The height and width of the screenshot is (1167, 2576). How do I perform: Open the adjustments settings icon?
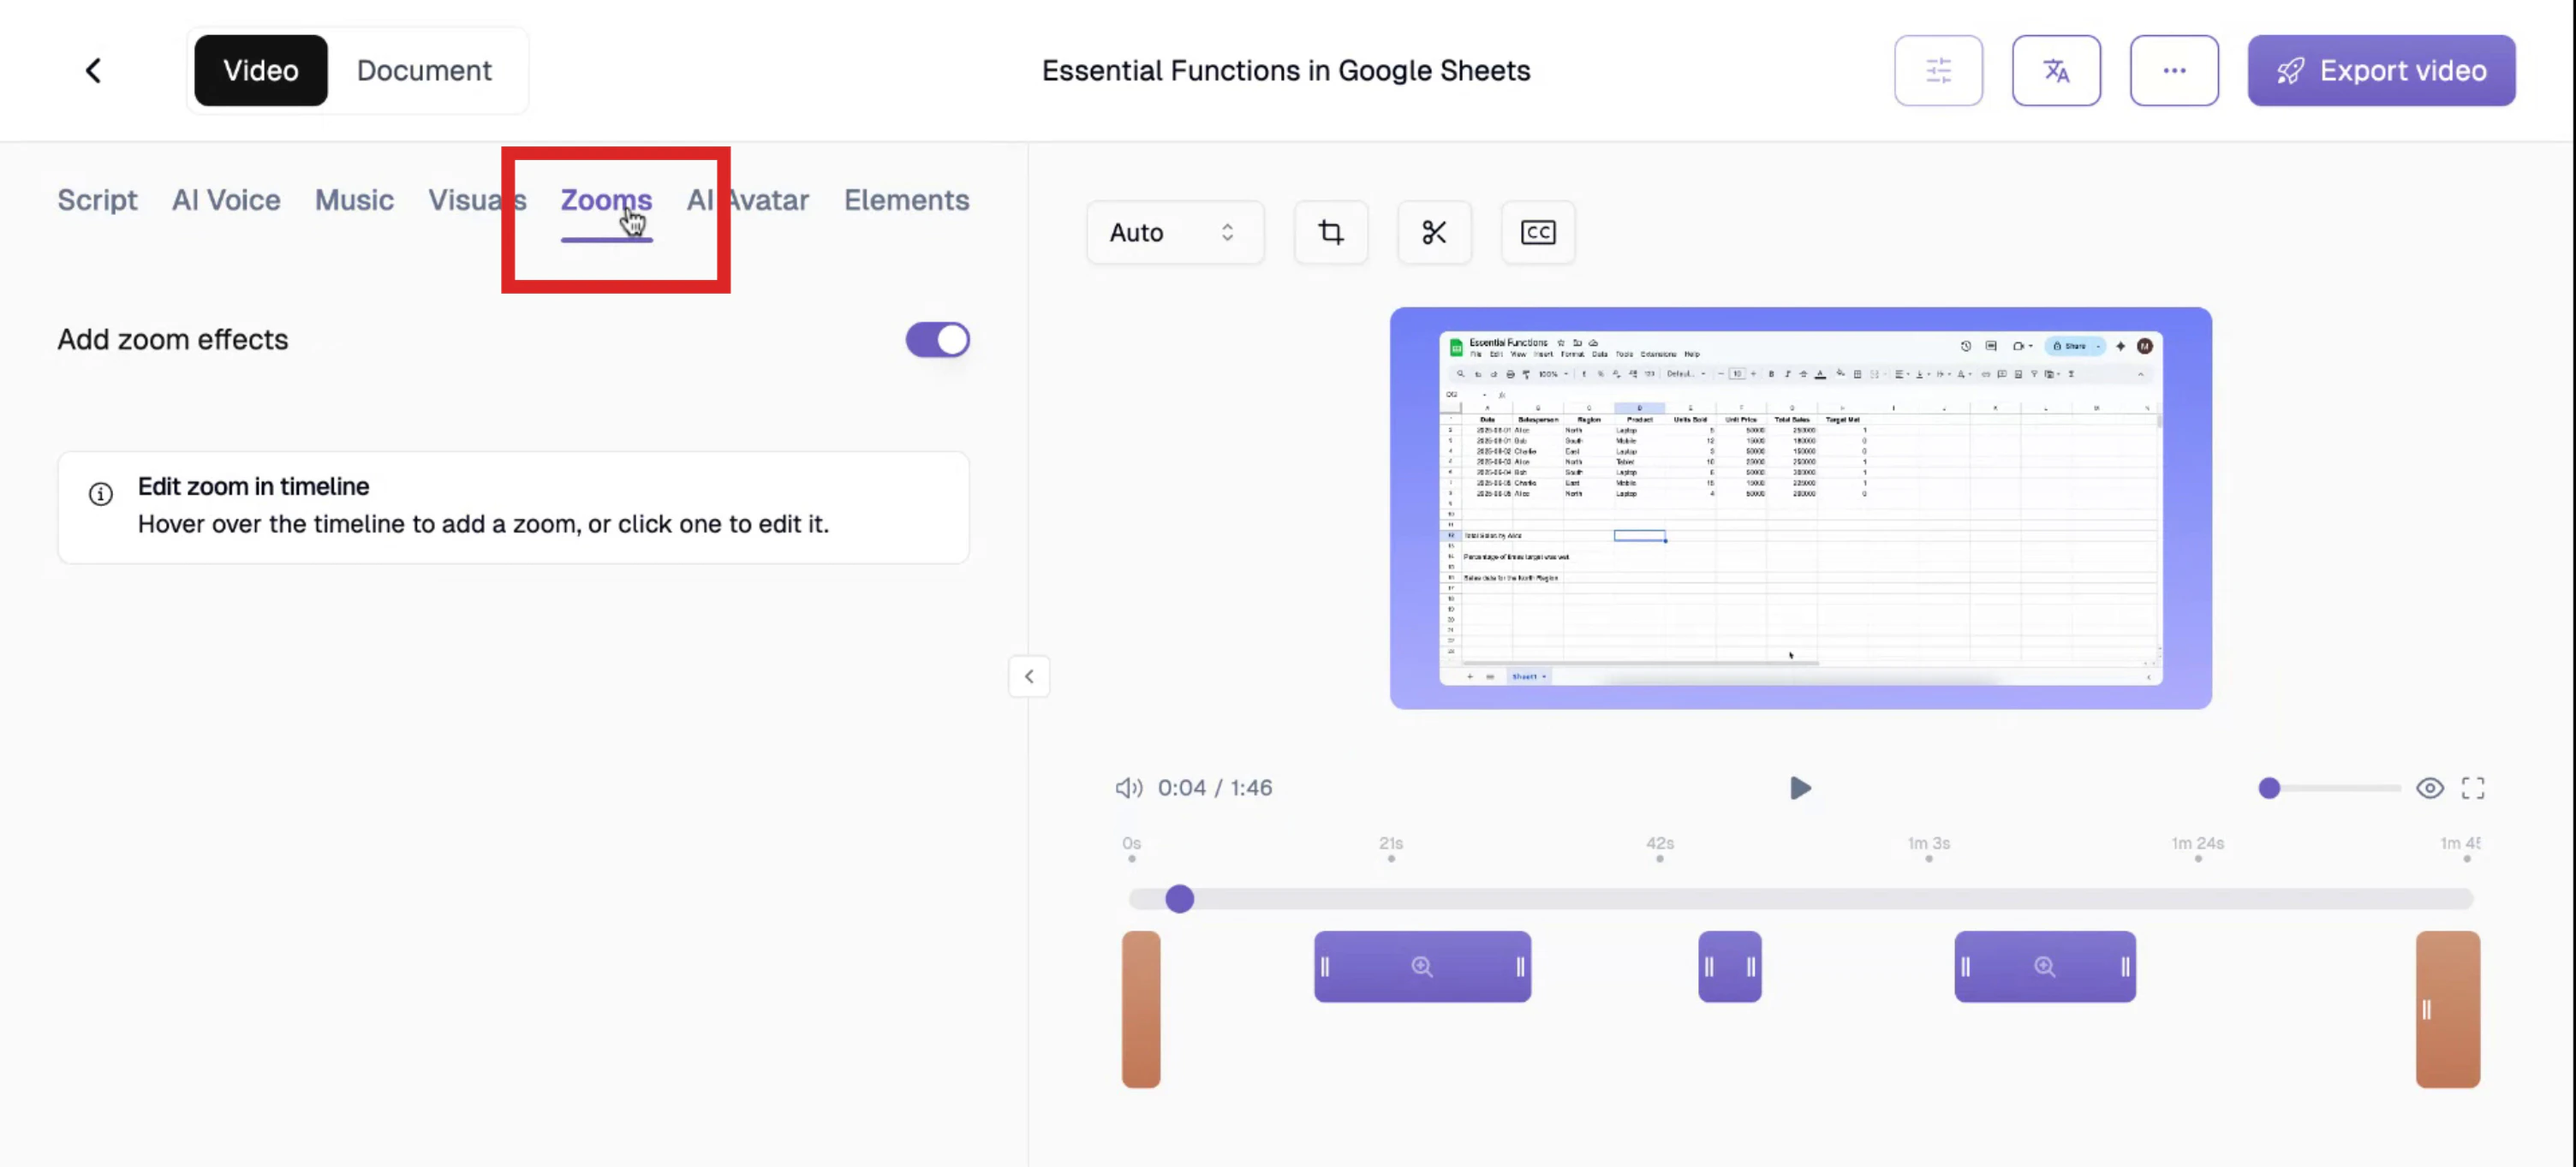click(1938, 70)
